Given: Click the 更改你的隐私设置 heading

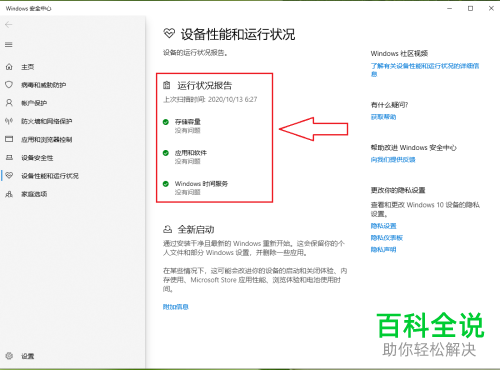Looking at the screenshot, I should pos(398,190).
